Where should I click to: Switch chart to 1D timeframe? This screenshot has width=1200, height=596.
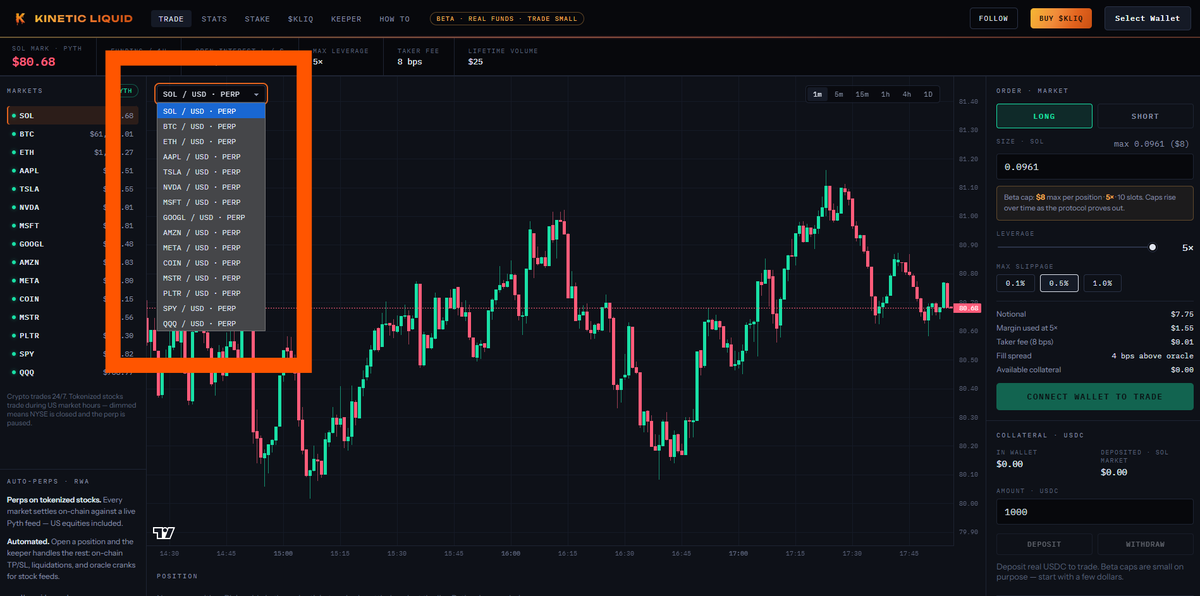pos(928,94)
